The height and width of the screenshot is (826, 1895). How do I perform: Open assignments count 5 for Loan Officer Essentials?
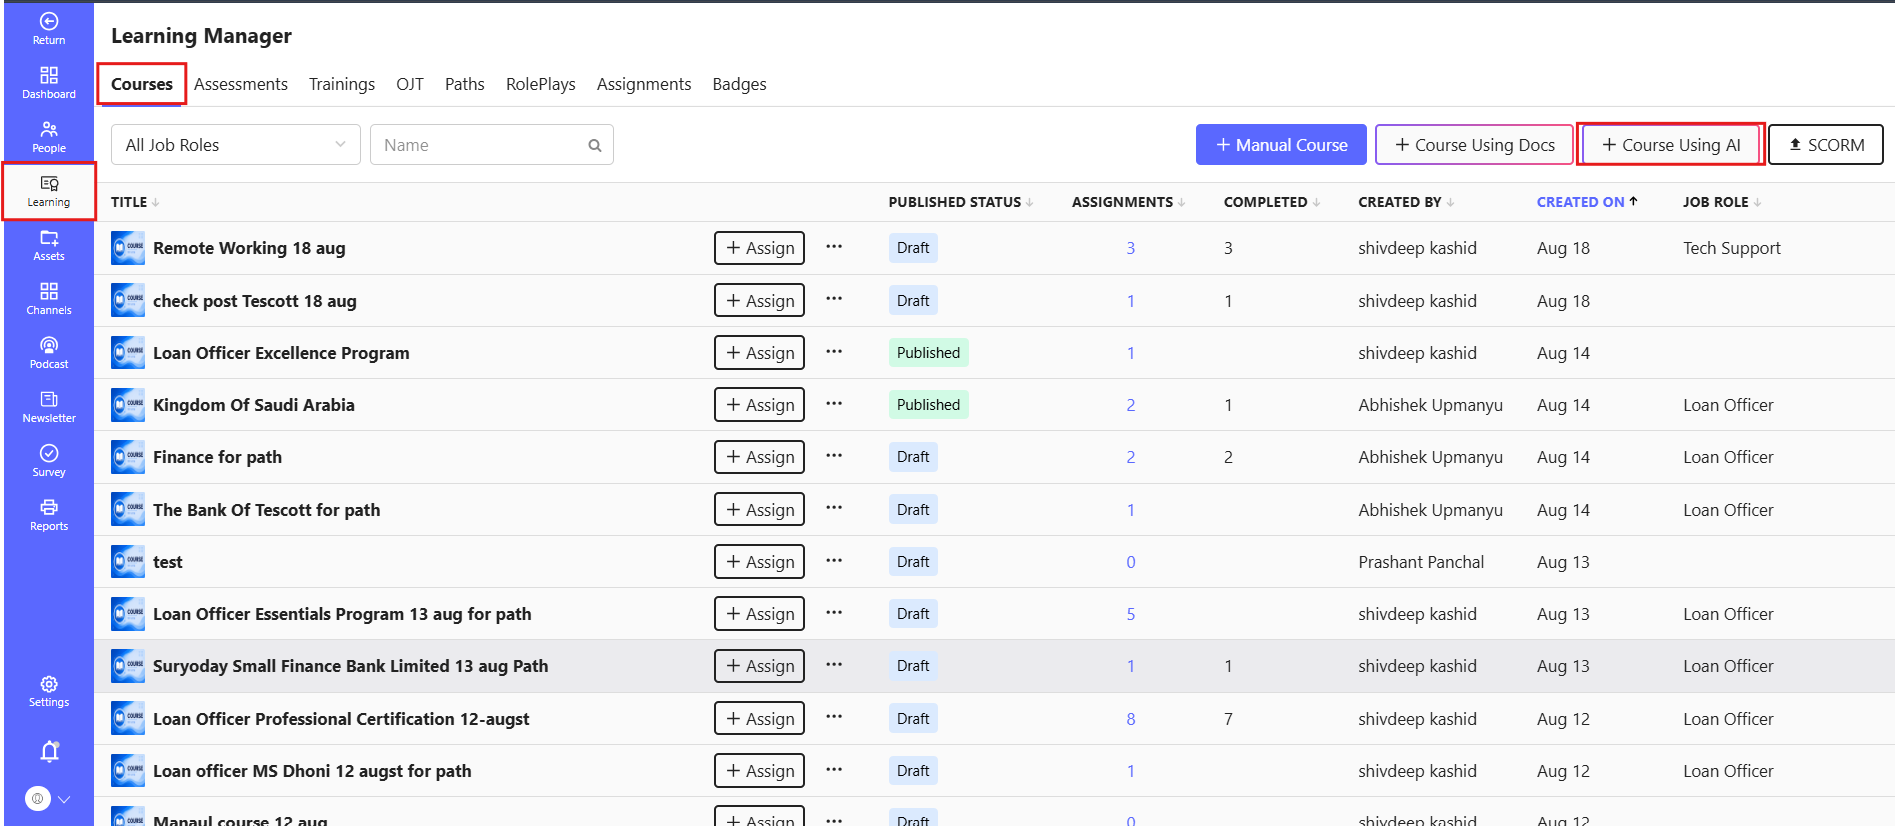1130,614
